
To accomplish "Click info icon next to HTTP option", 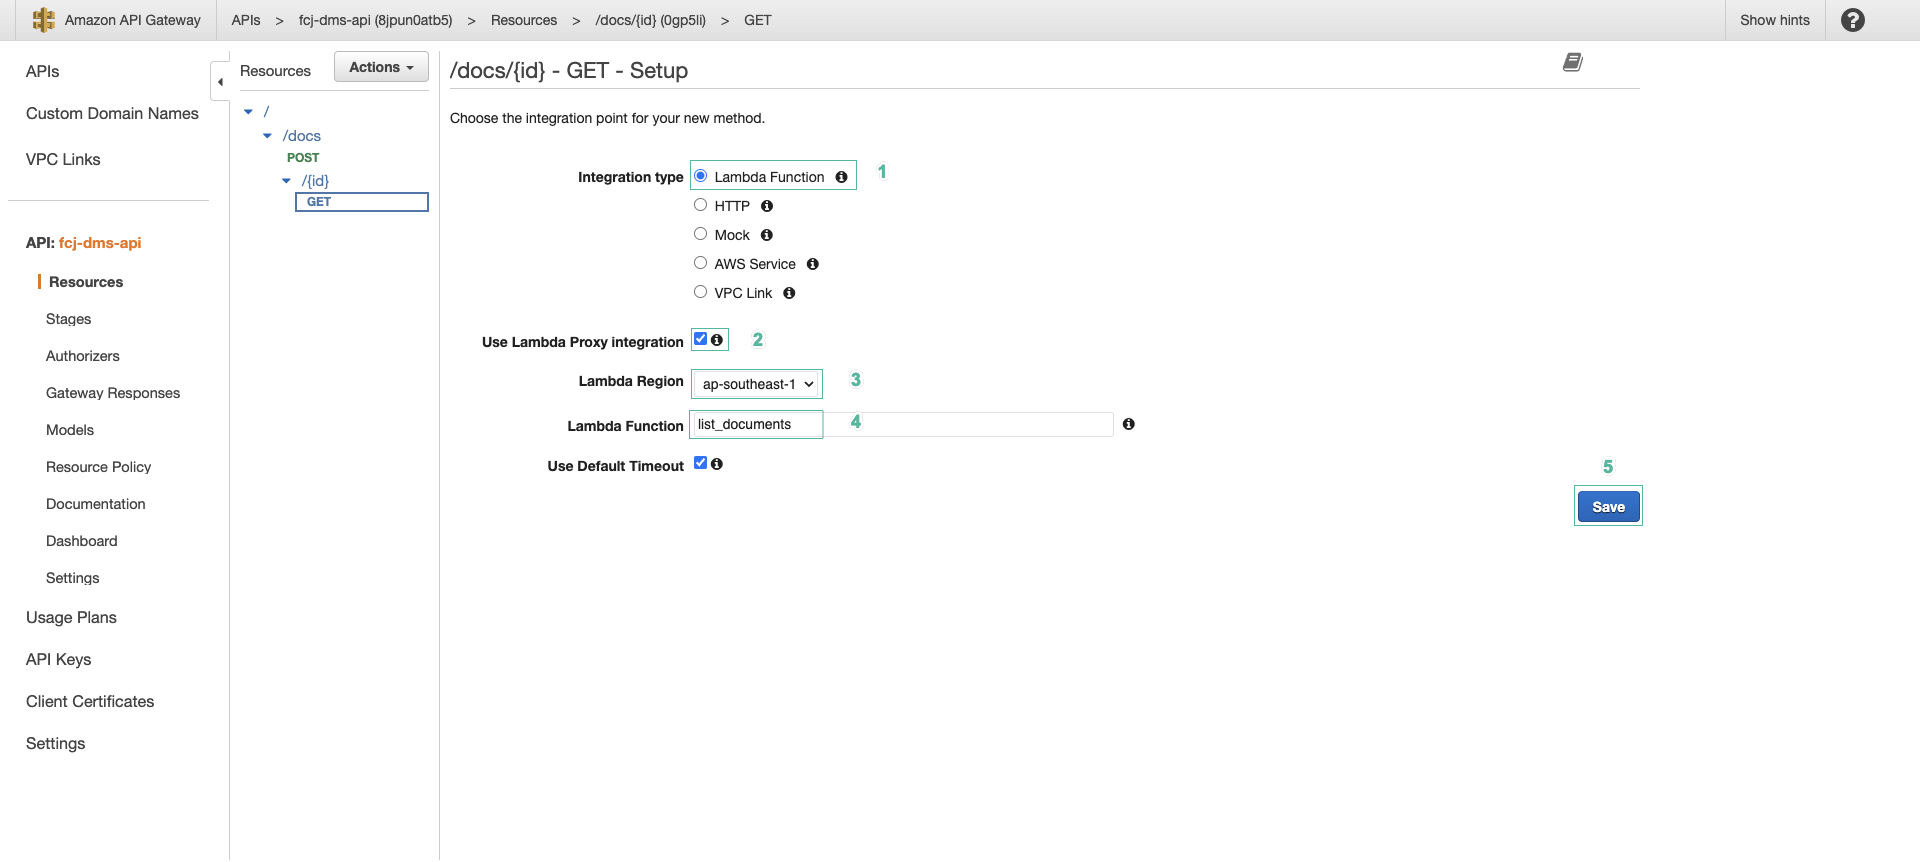I will 767,206.
